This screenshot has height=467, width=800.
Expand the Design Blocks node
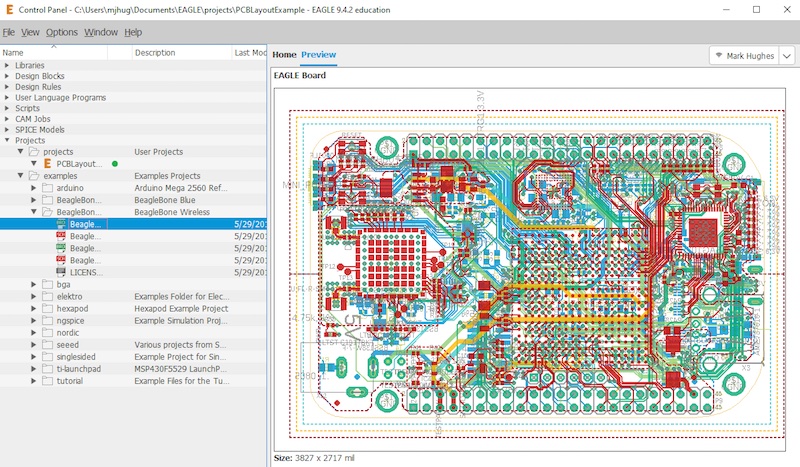[7, 76]
